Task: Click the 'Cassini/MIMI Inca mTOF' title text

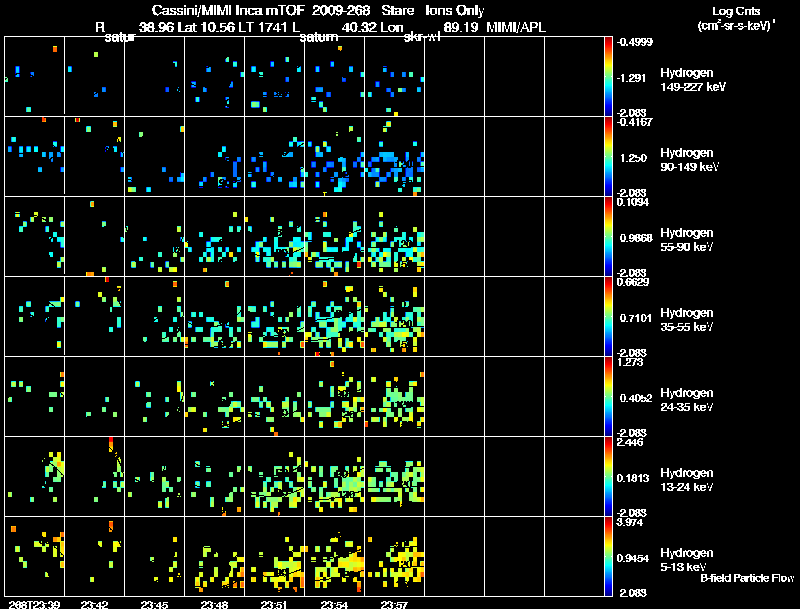Action: pos(229,11)
